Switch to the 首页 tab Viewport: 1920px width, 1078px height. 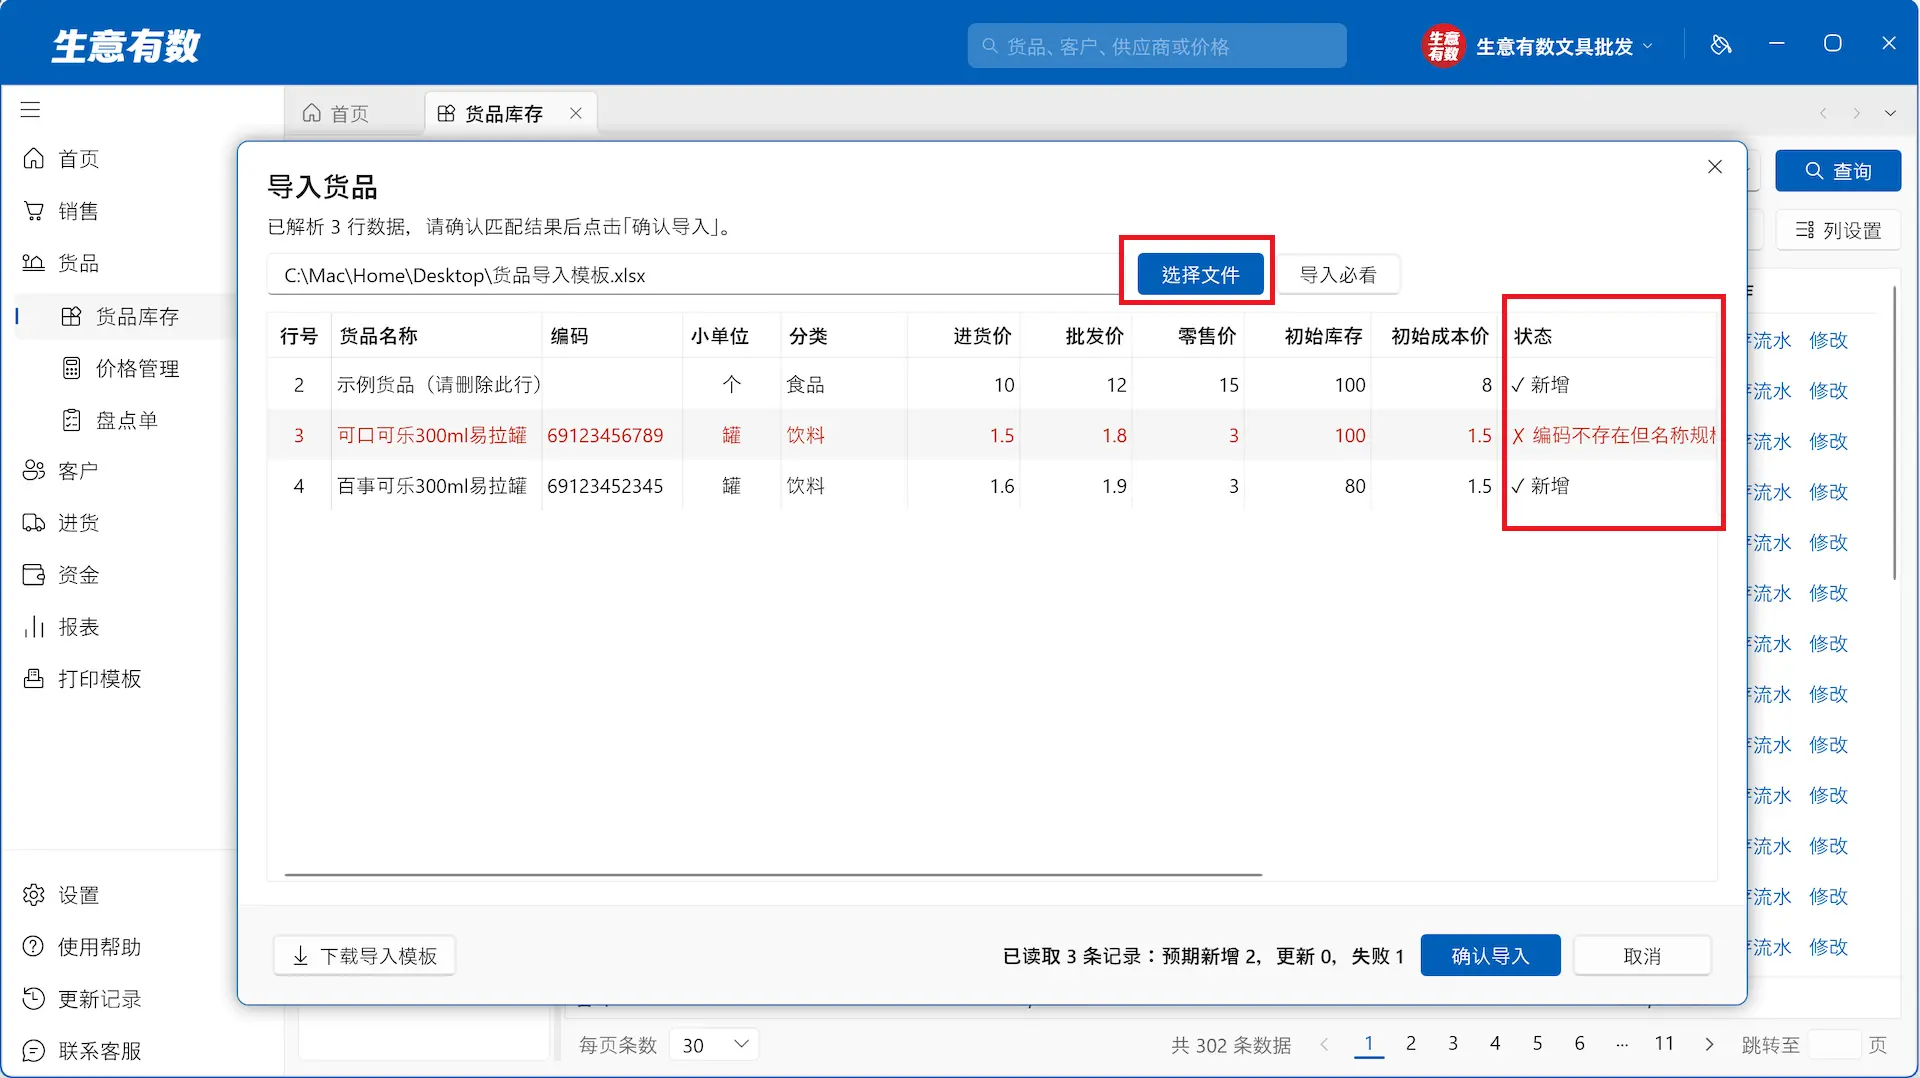click(337, 114)
